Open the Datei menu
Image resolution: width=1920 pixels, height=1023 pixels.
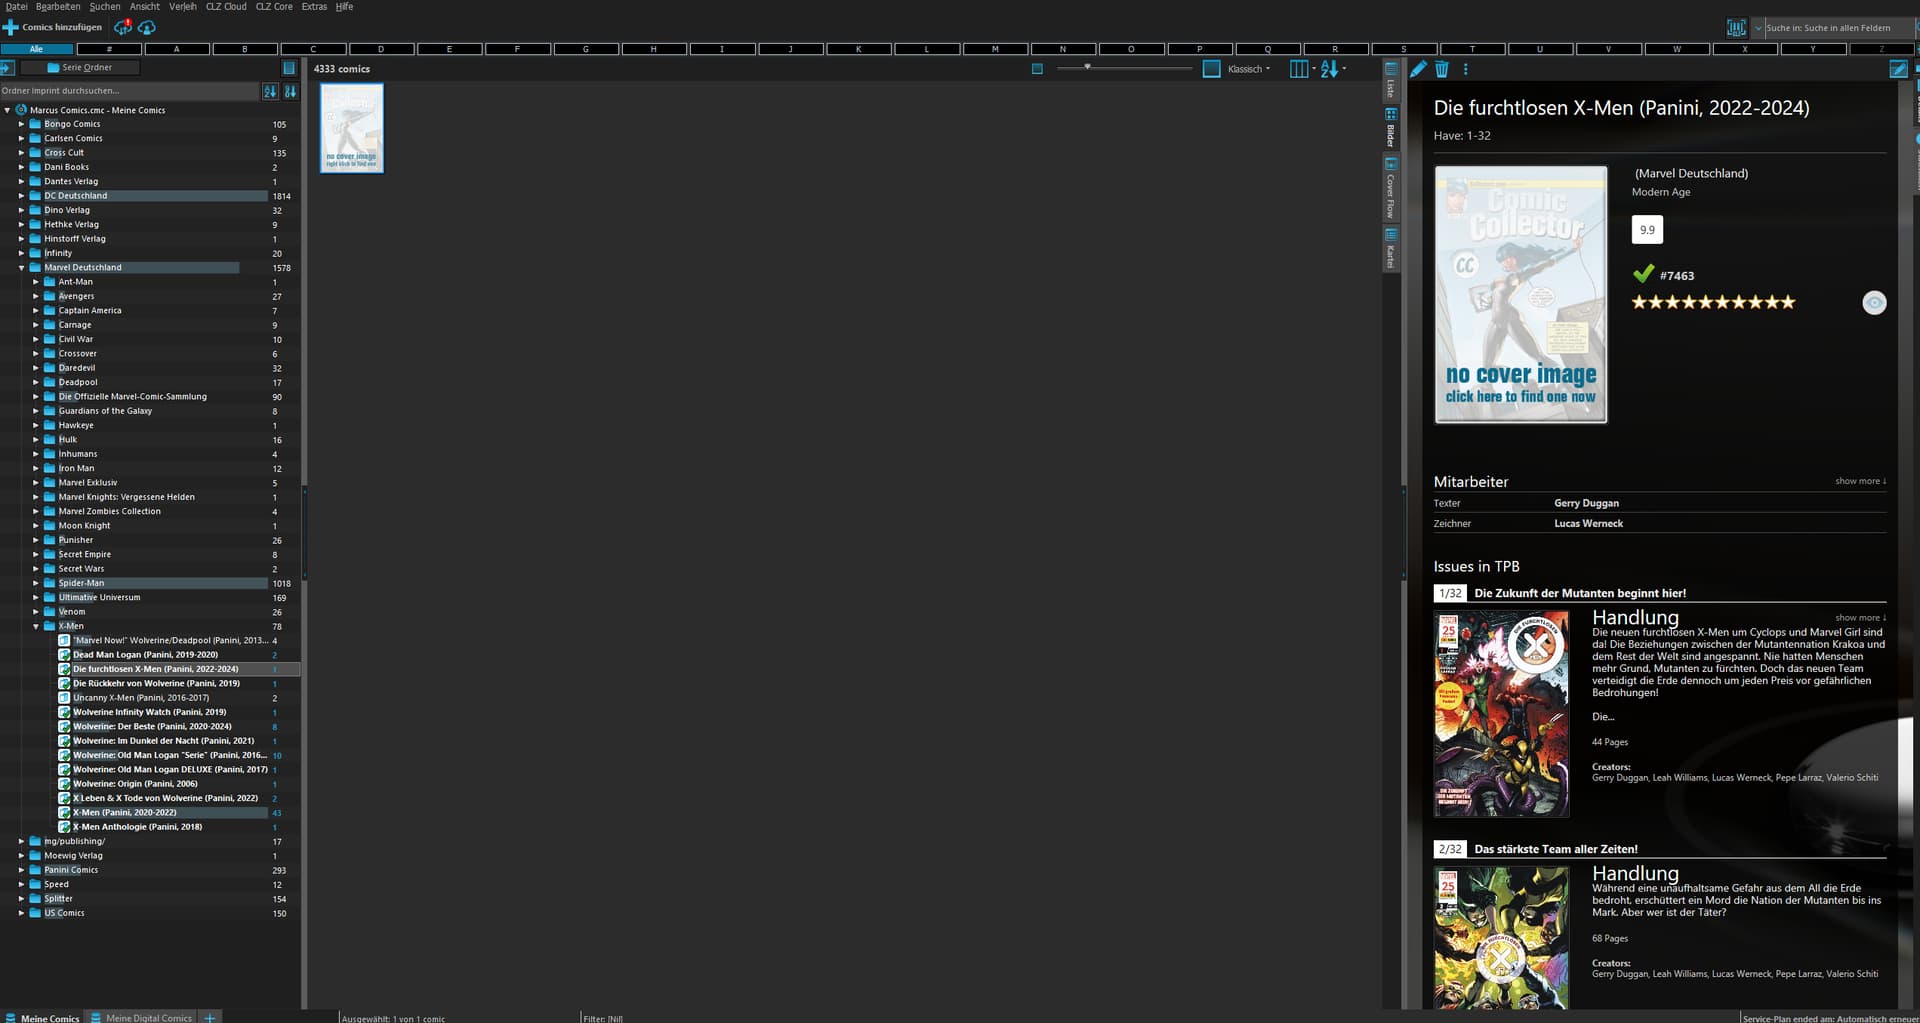point(17,6)
